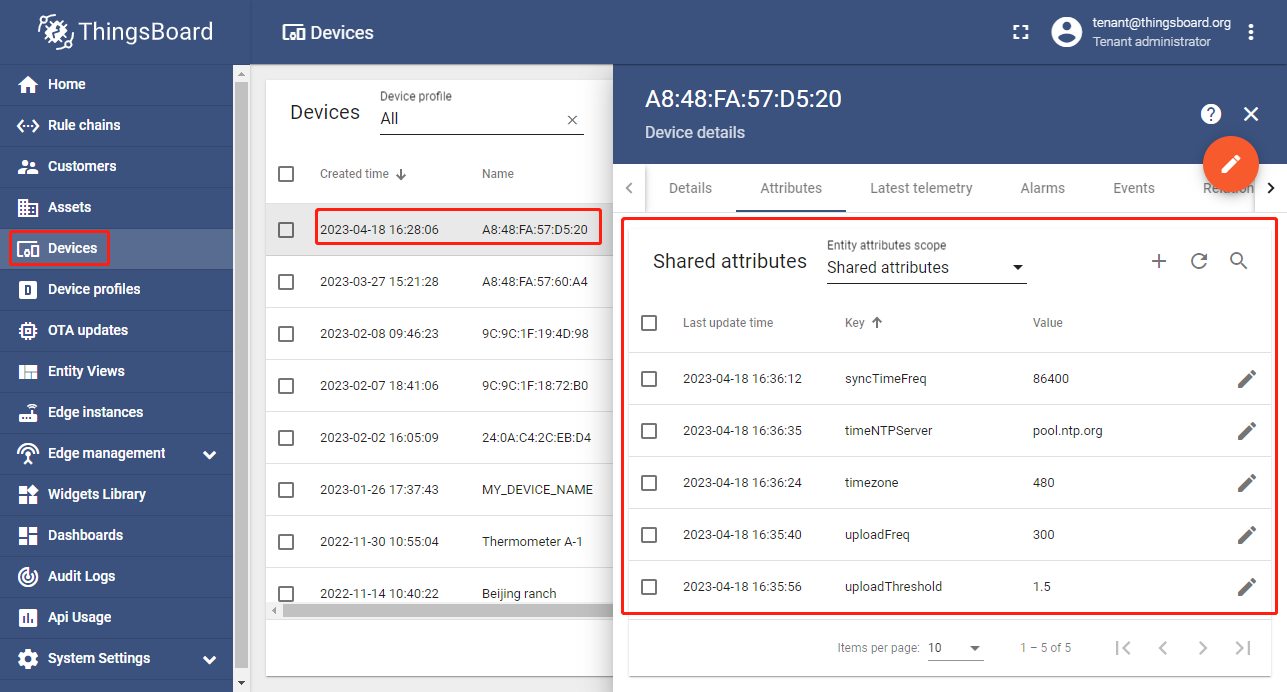The width and height of the screenshot is (1287, 692).
Task: Clear the Device profile filter
Action: pyautogui.click(x=572, y=120)
